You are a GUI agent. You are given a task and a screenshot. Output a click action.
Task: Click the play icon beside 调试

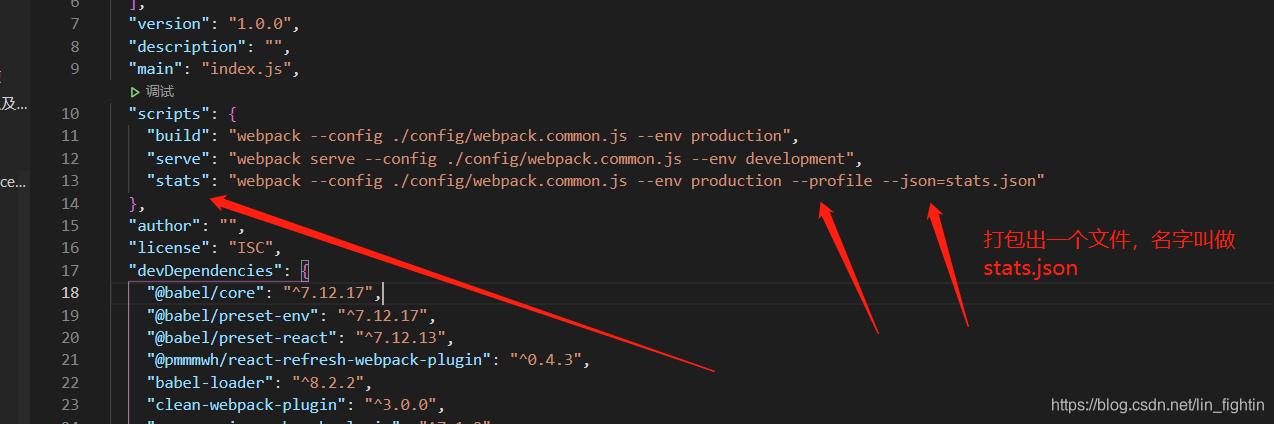click(136, 92)
